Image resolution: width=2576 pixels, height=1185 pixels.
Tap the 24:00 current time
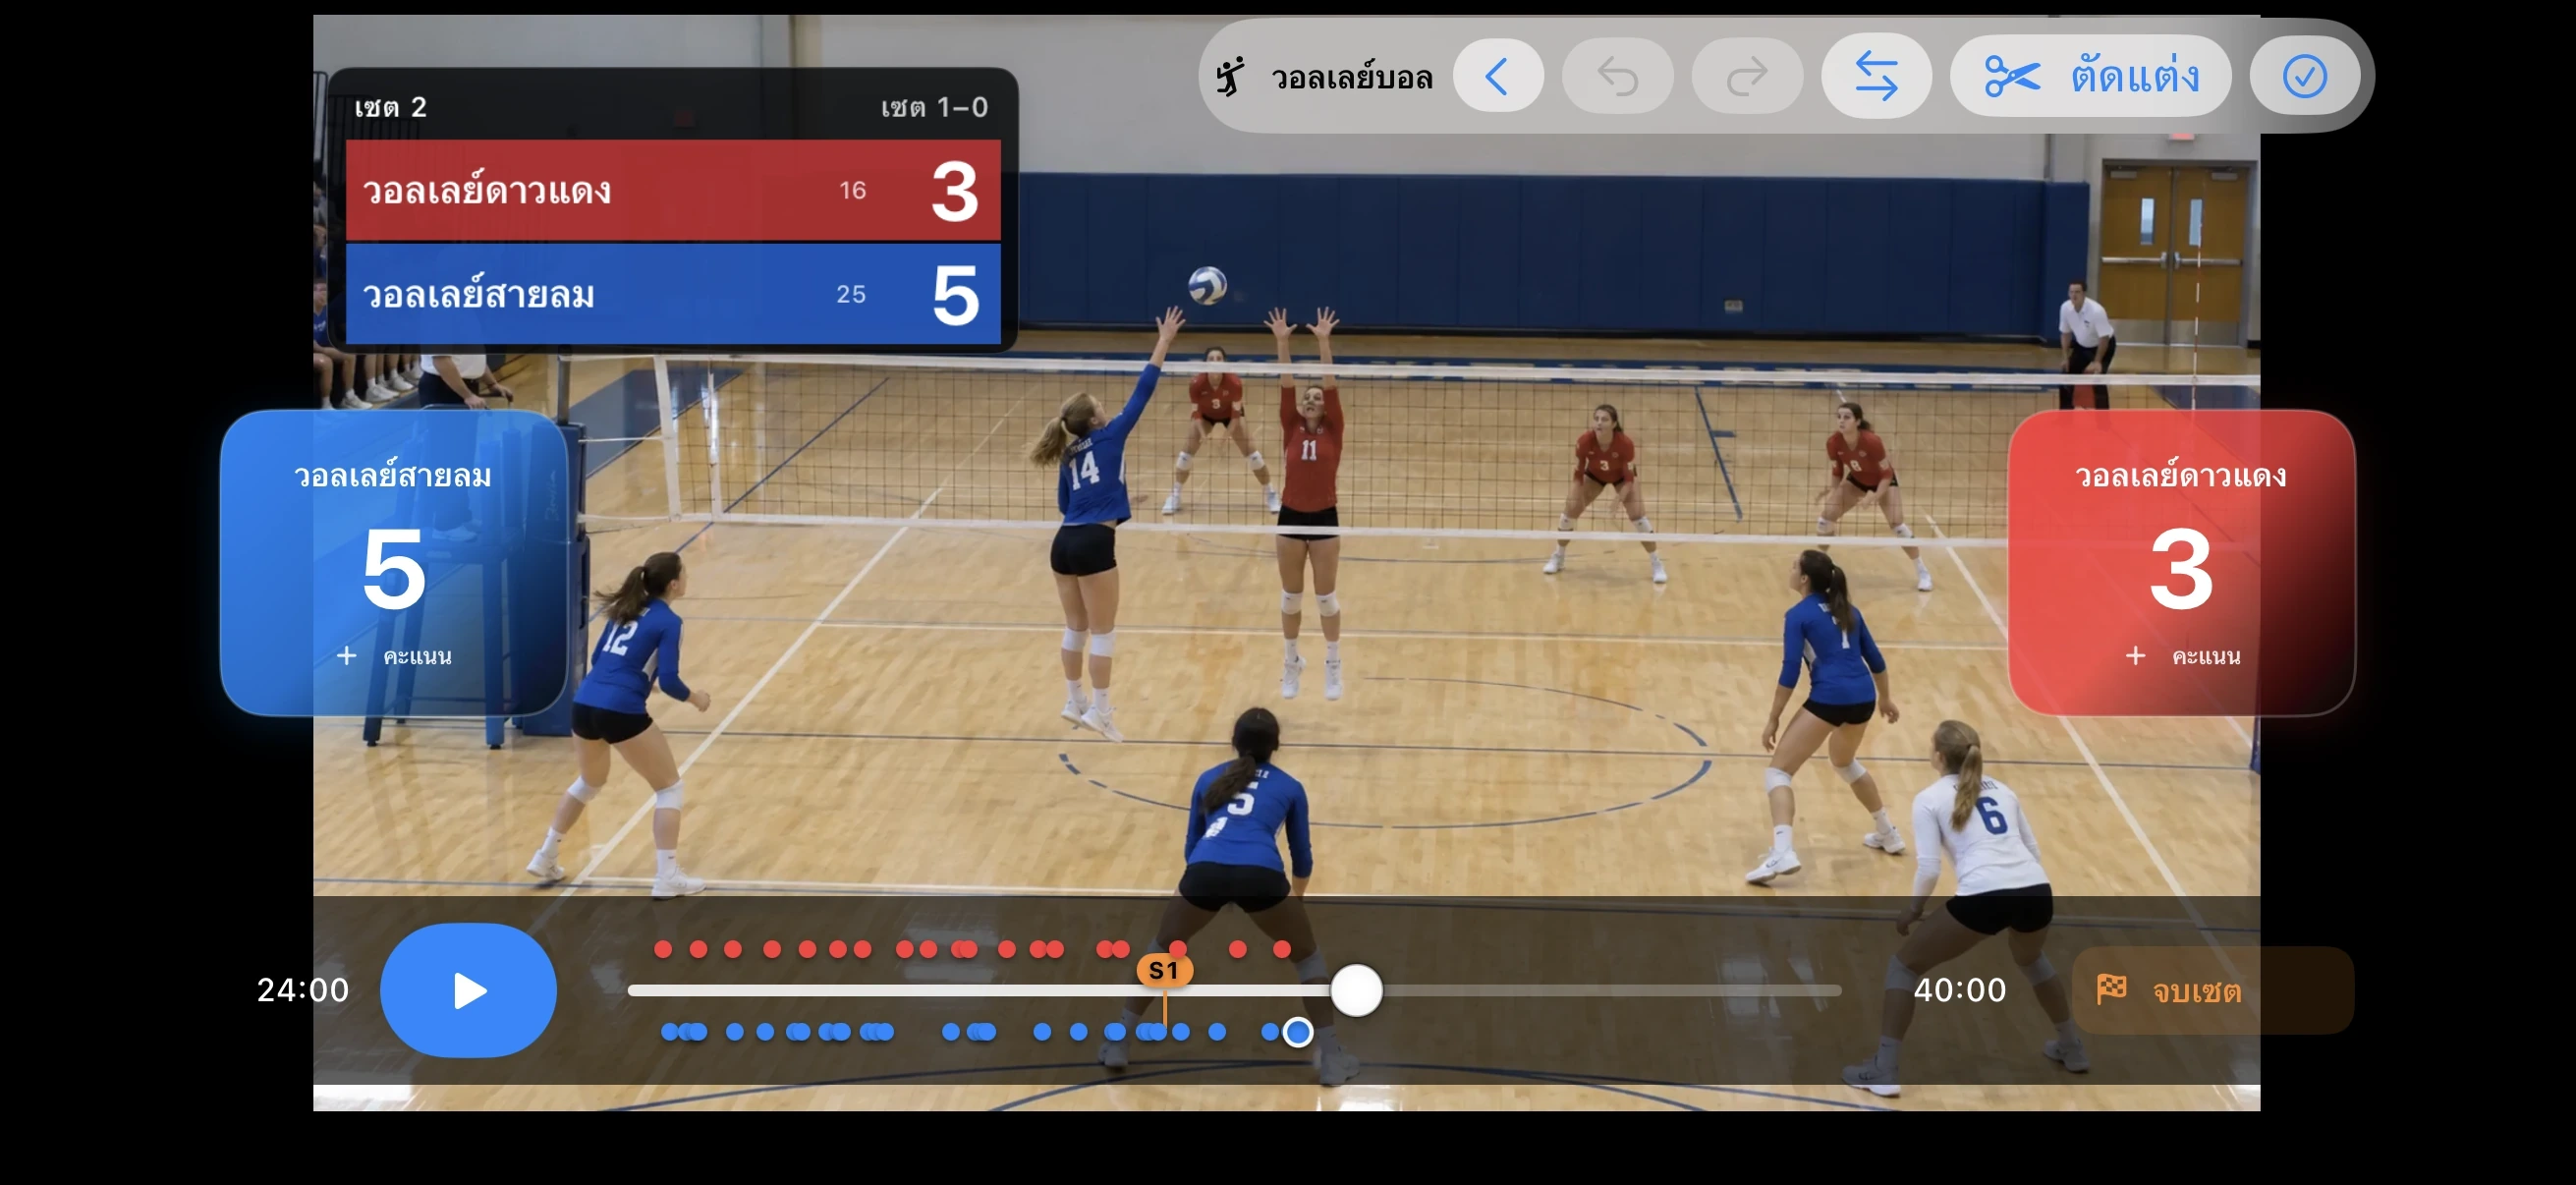click(303, 990)
